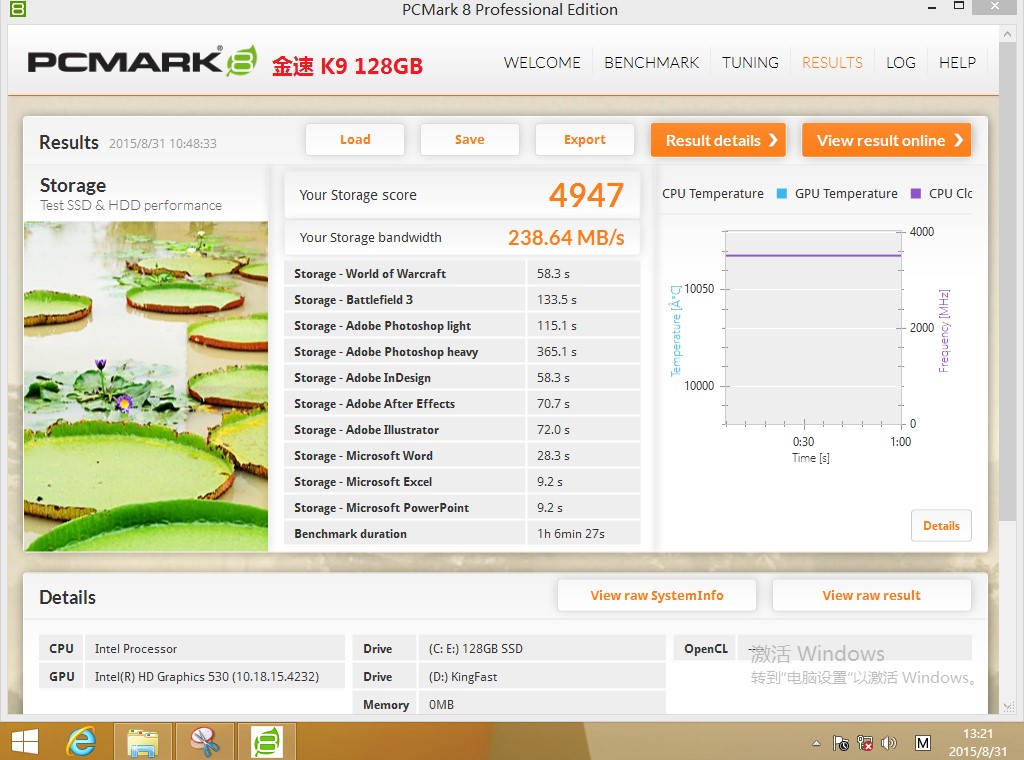Open the TUNING tab
Image resolution: width=1024 pixels, height=760 pixels.
[x=750, y=63]
